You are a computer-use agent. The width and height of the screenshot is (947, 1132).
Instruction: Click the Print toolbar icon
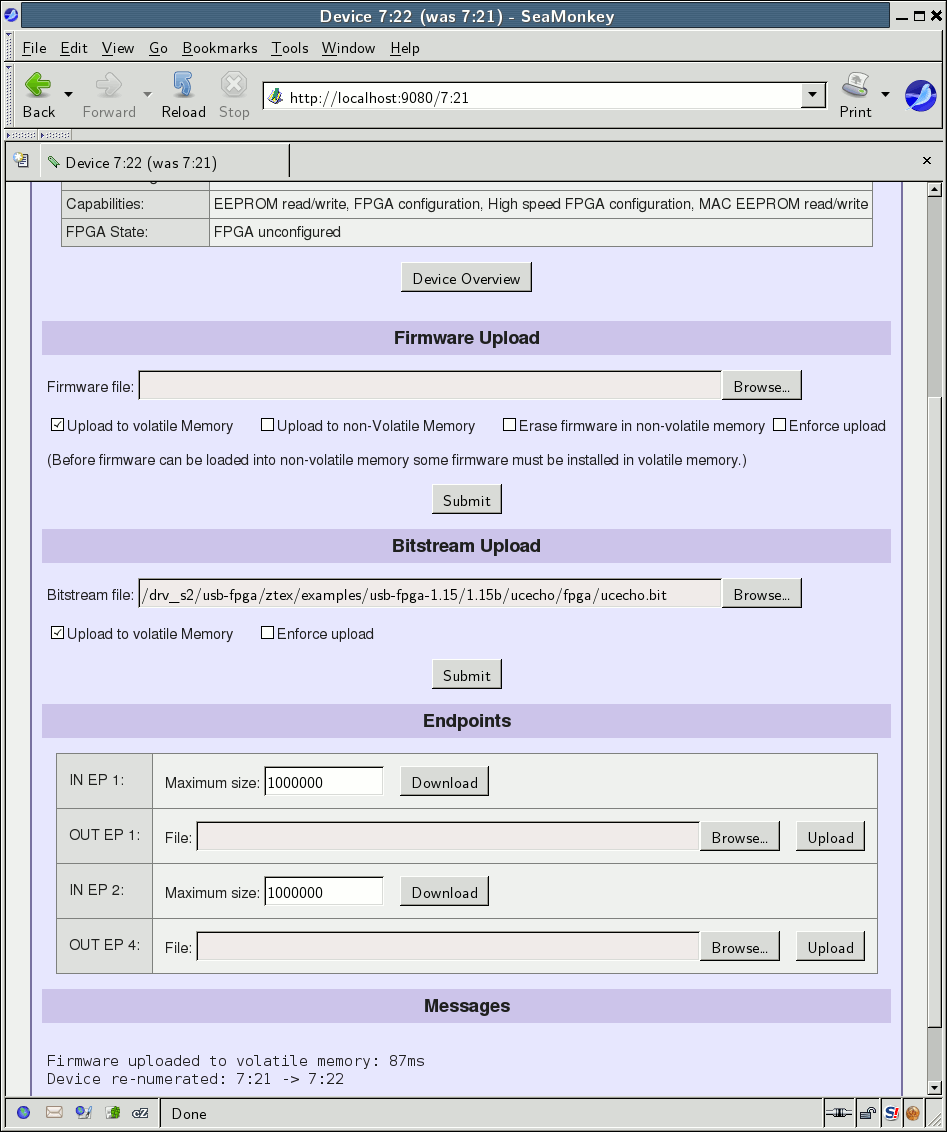(x=855, y=85)
